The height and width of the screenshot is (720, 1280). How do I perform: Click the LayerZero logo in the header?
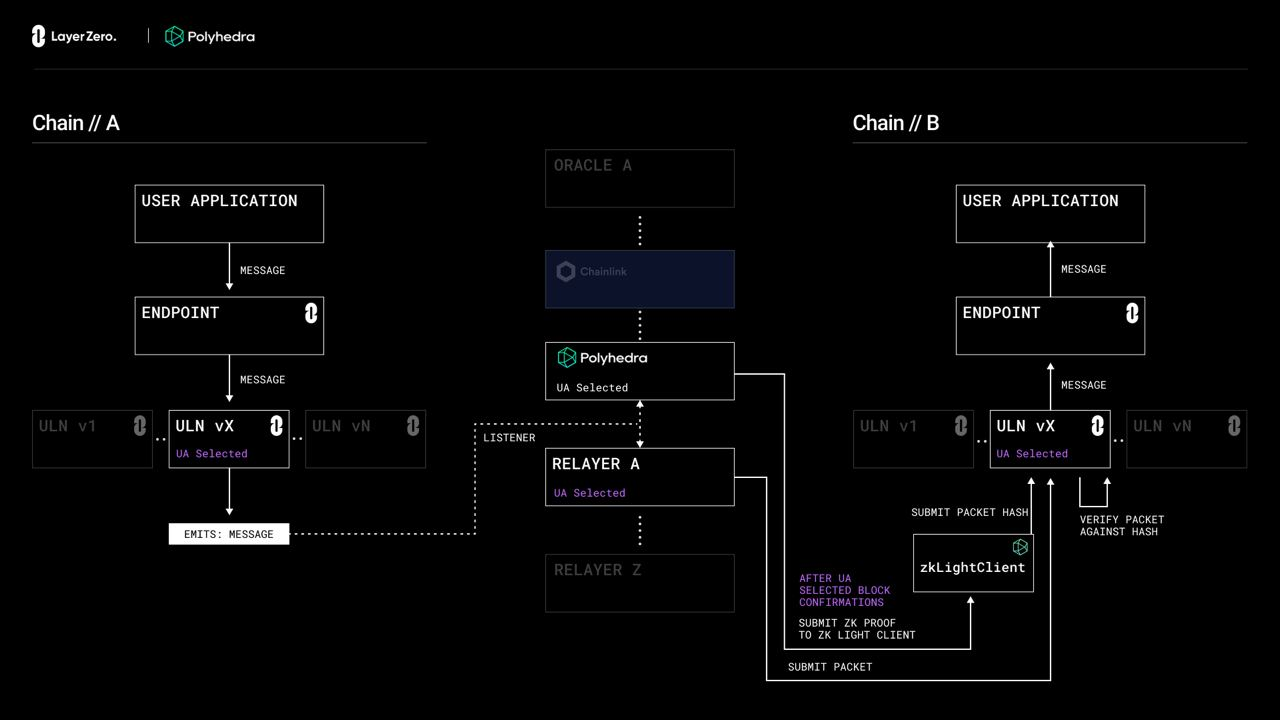click(x=74, y=36)
